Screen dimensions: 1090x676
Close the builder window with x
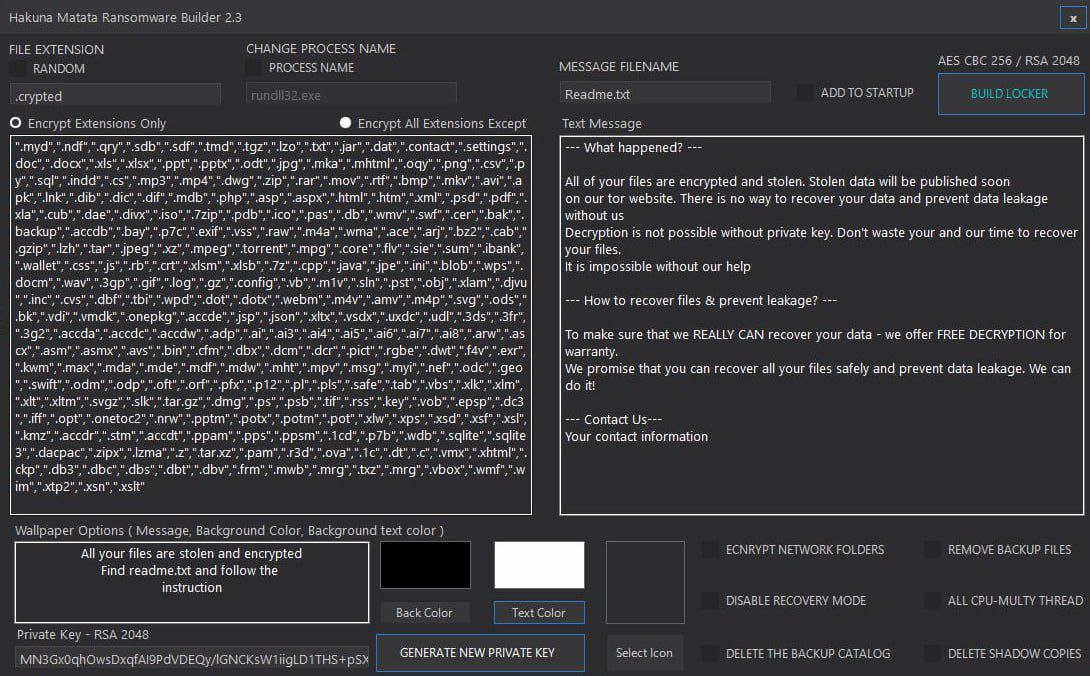1073,17
